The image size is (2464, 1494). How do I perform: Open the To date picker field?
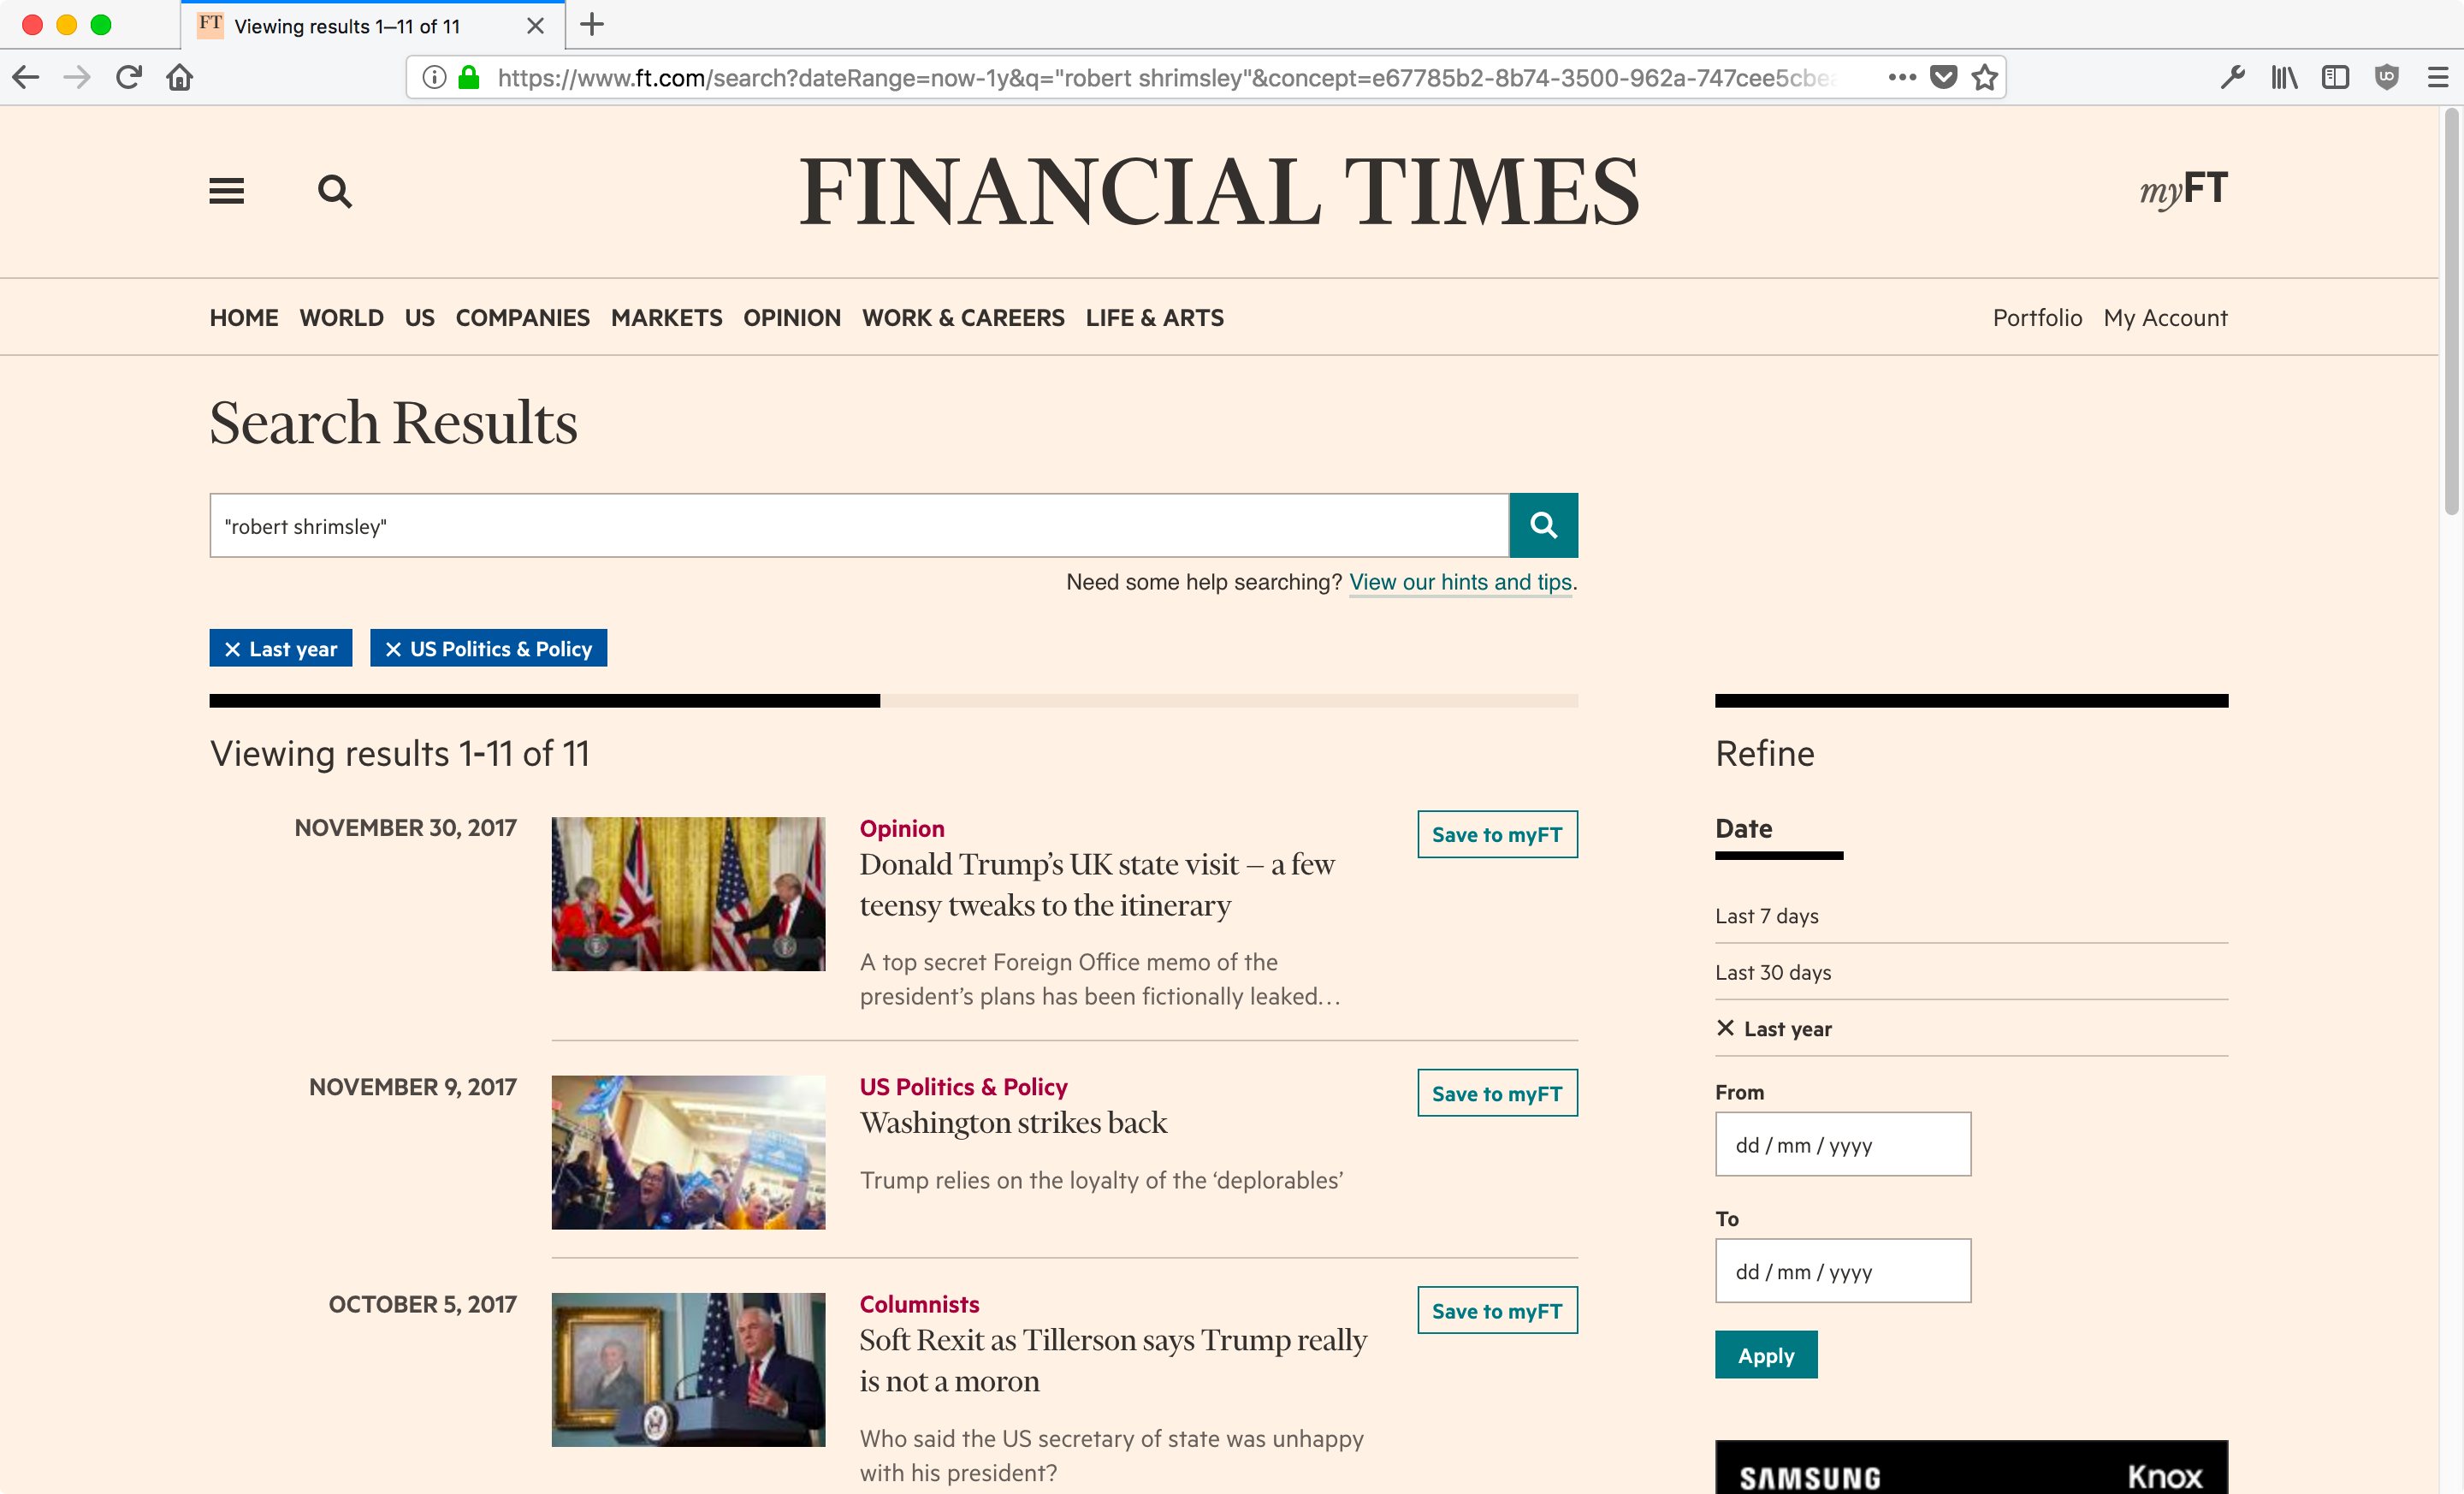[x=1845, y=1271]
